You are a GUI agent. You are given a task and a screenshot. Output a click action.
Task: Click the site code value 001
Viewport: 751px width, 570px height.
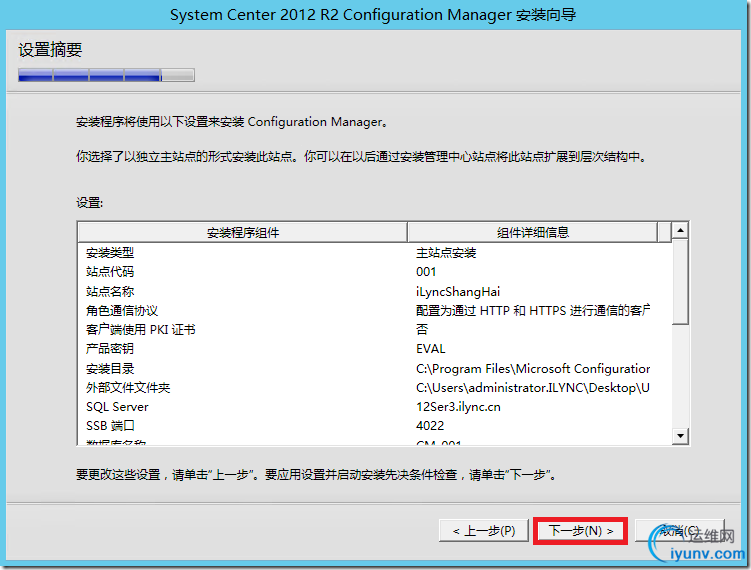click(x=426, y=272)
